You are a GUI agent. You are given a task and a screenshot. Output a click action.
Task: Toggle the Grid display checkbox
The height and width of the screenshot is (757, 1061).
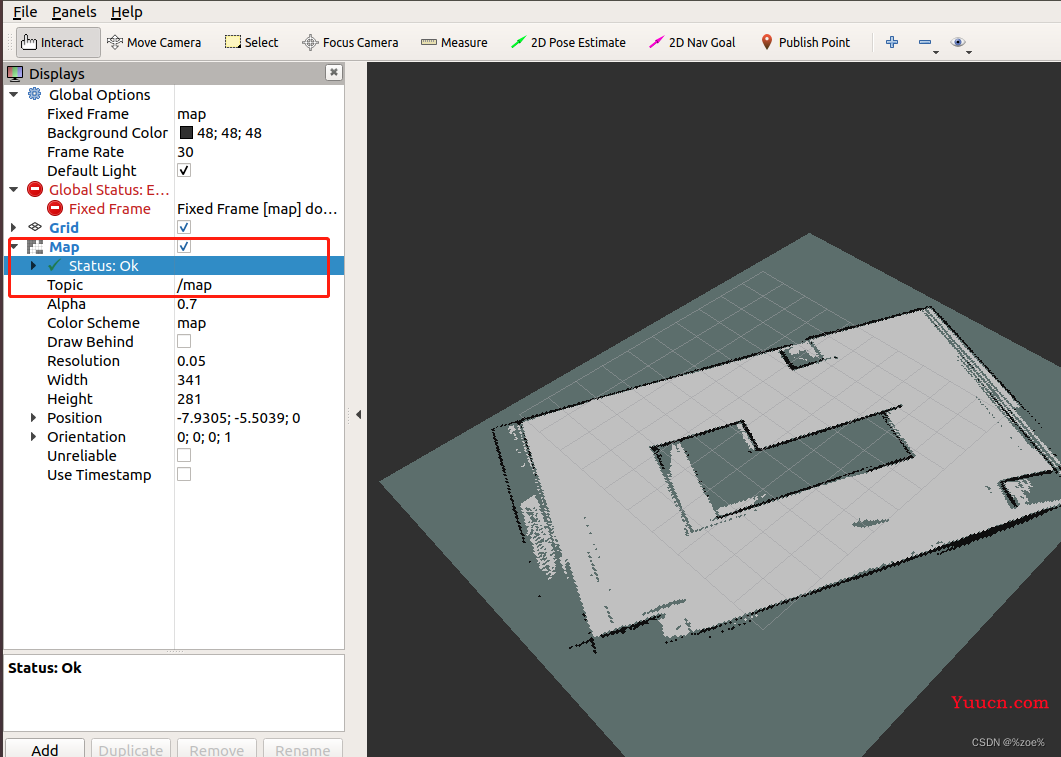click(184, 227)
